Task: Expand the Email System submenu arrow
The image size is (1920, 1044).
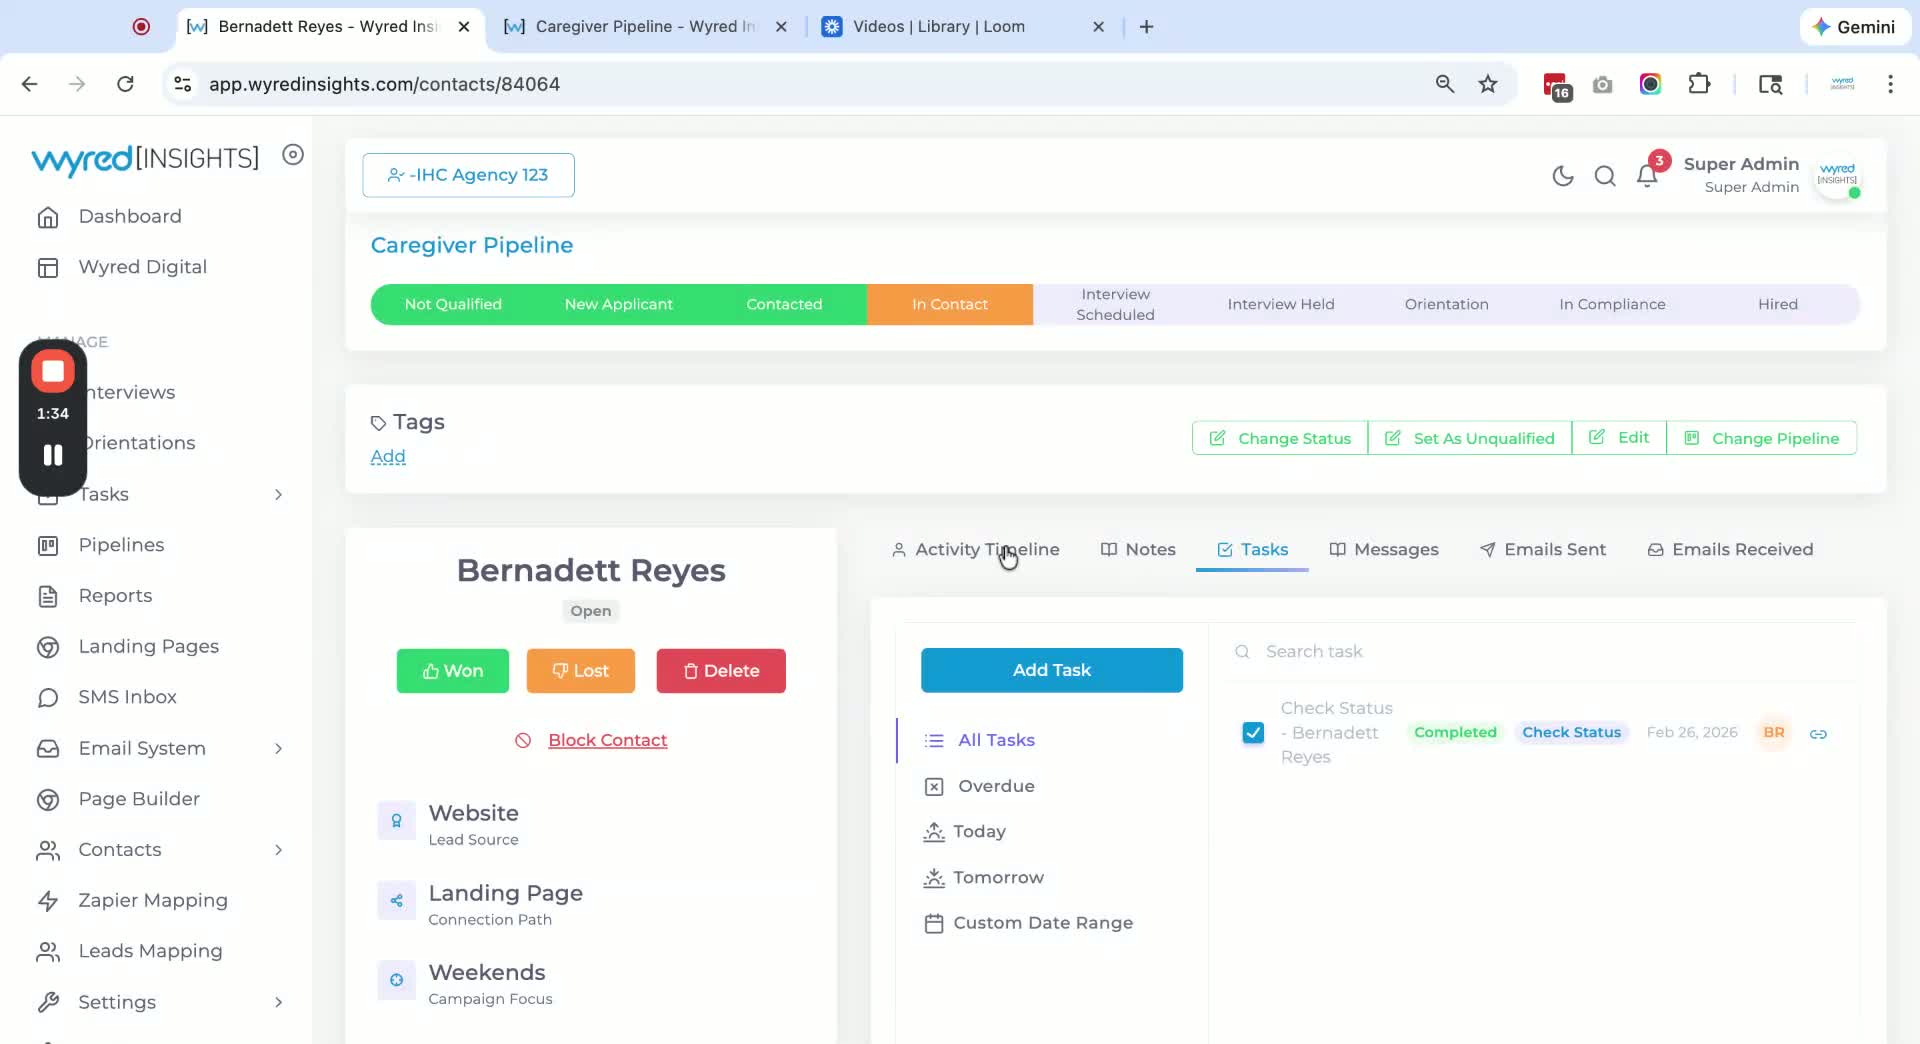Action: pos(278,749)
